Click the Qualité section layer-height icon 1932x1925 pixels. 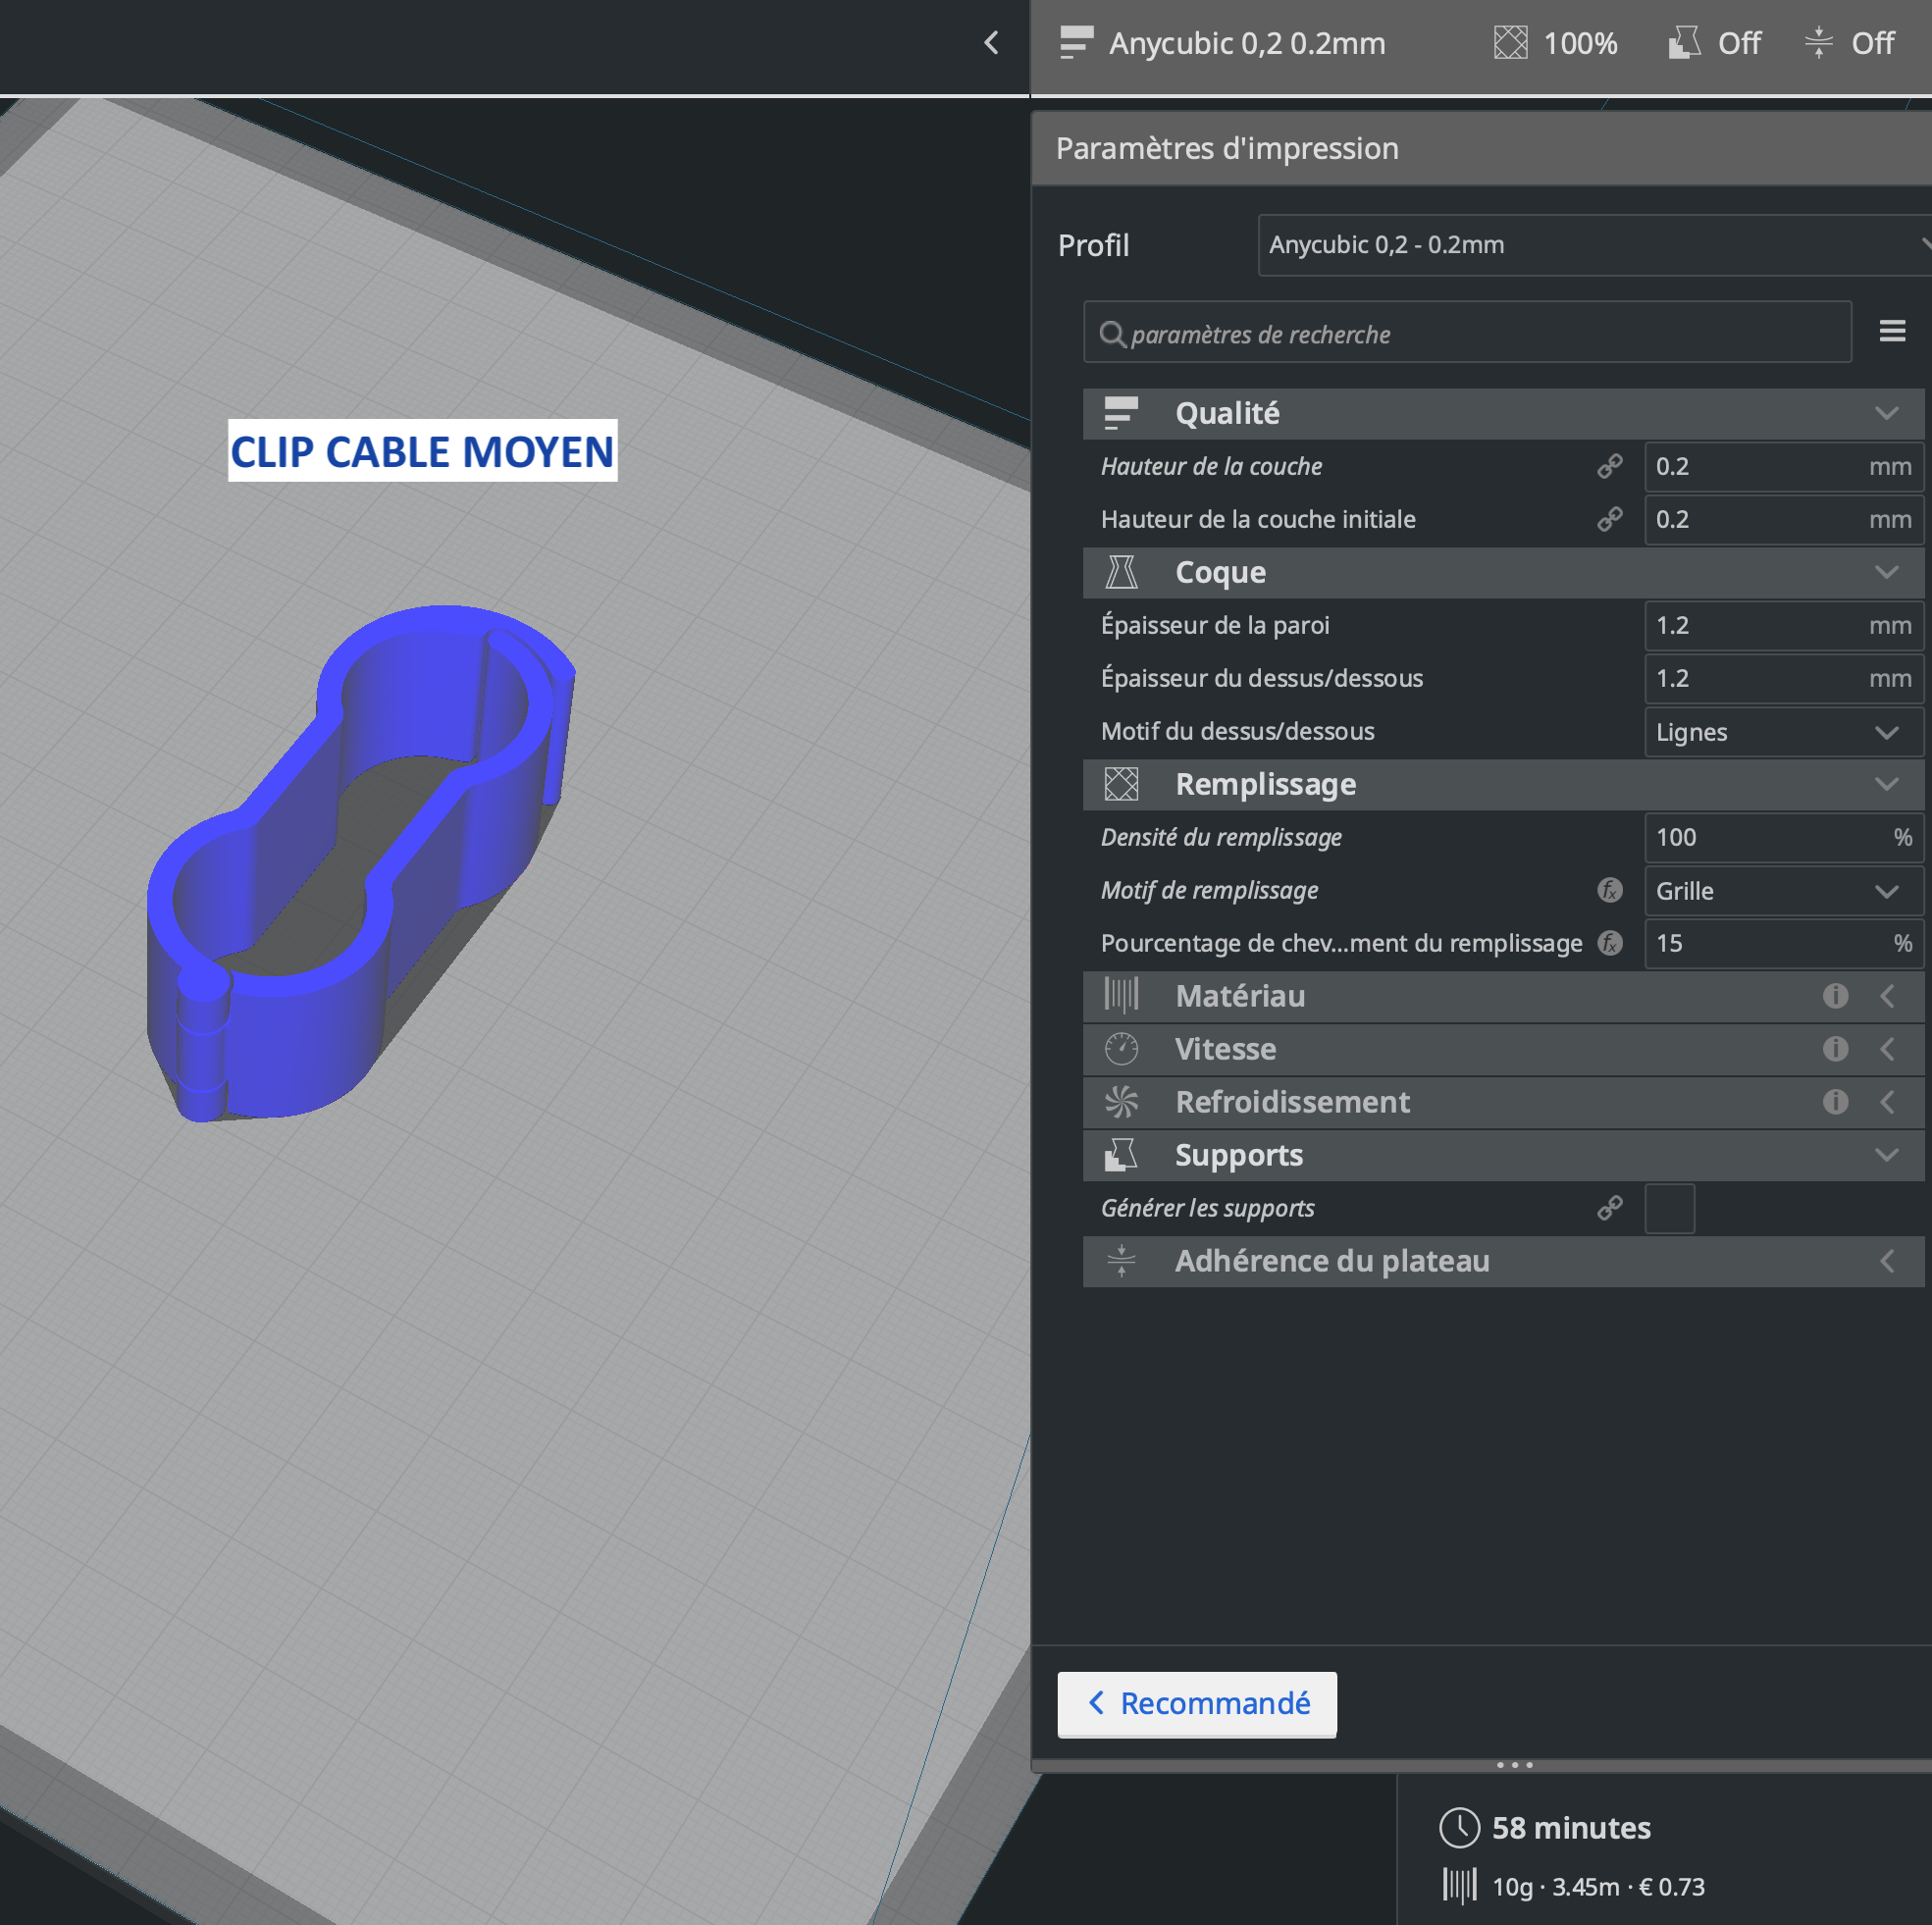coord(1122,413)
